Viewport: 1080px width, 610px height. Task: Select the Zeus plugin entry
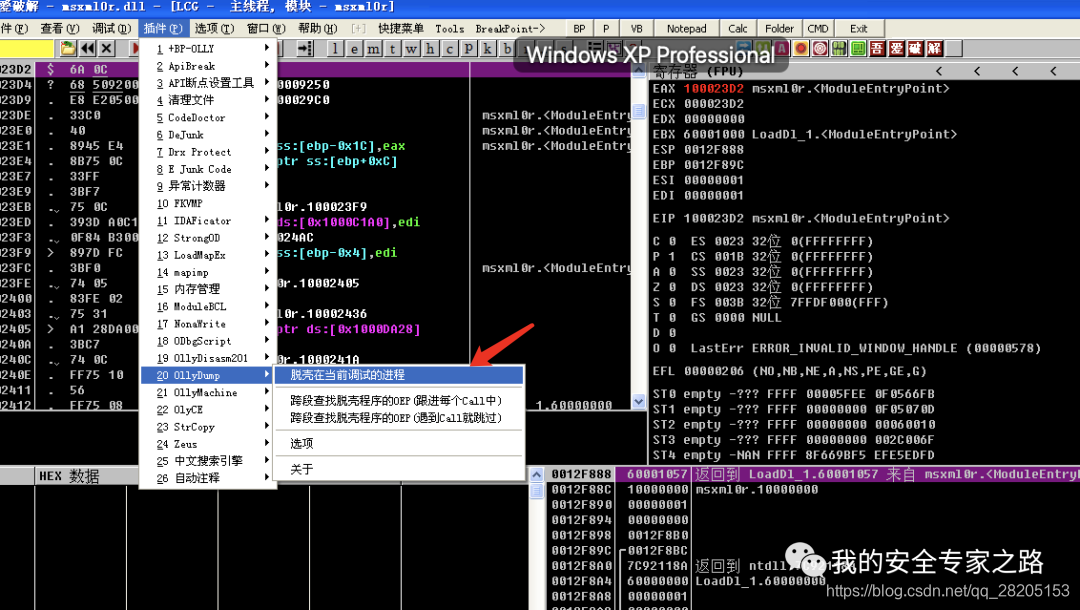click(208, 444)
